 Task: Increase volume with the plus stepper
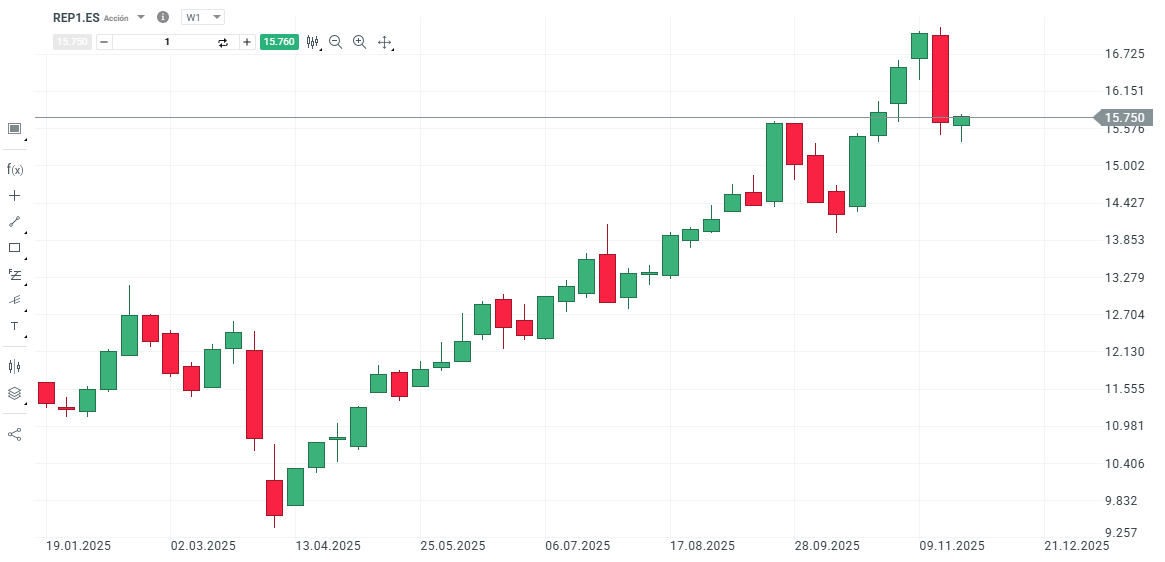[x=247, y=42]
